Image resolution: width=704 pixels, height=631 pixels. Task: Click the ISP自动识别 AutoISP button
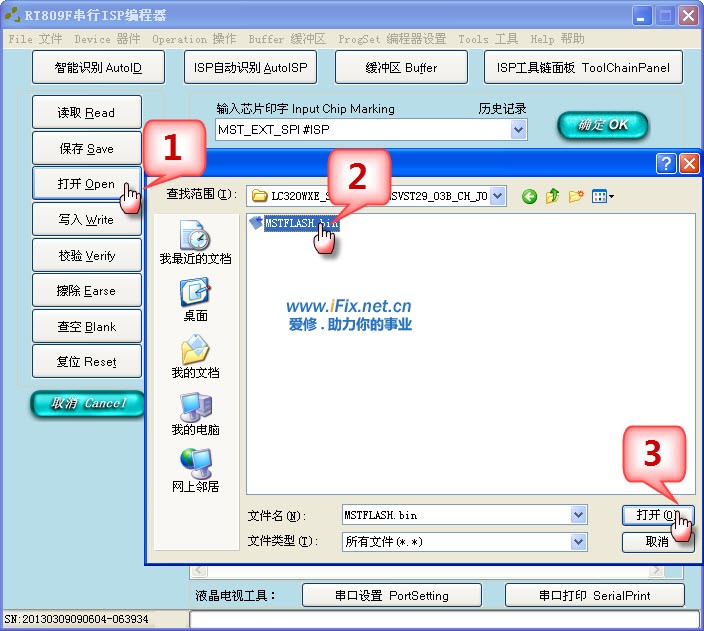(250, 67)
